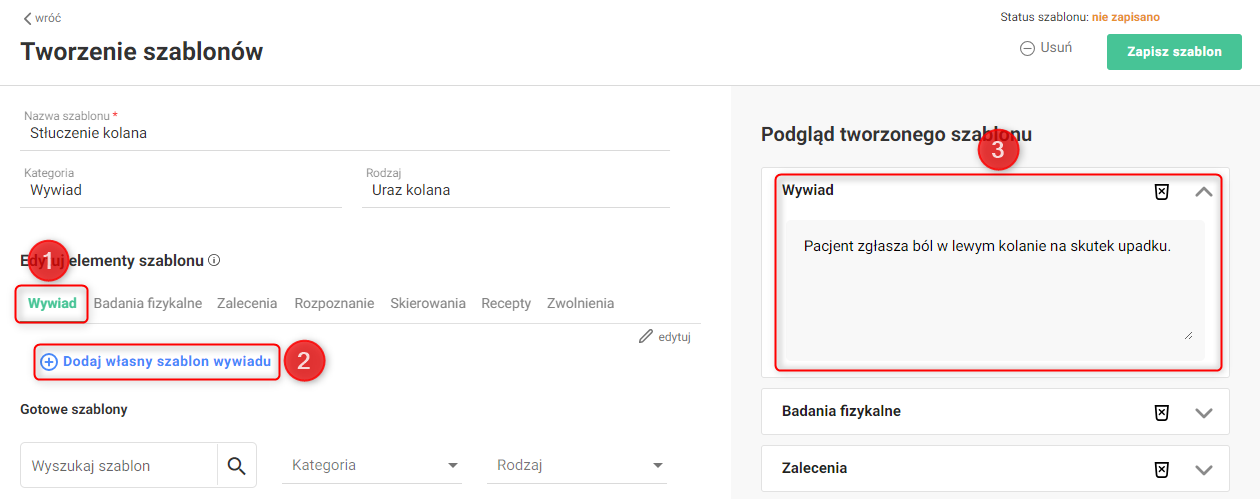Screen dimensions: 1260x499
Task: Click the magnifier search icon
Action: pos(236,465)
